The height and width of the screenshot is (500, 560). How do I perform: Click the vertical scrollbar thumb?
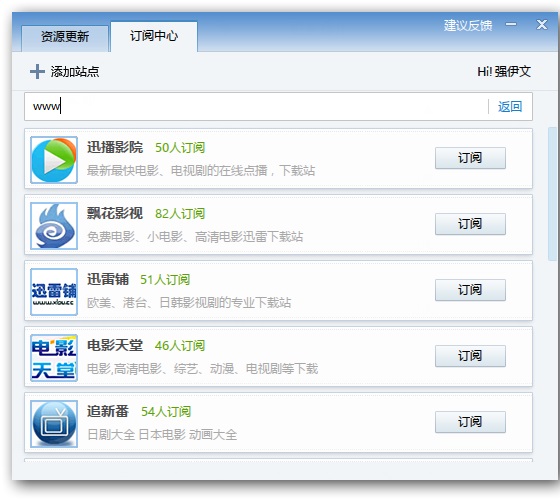point(552,194)
